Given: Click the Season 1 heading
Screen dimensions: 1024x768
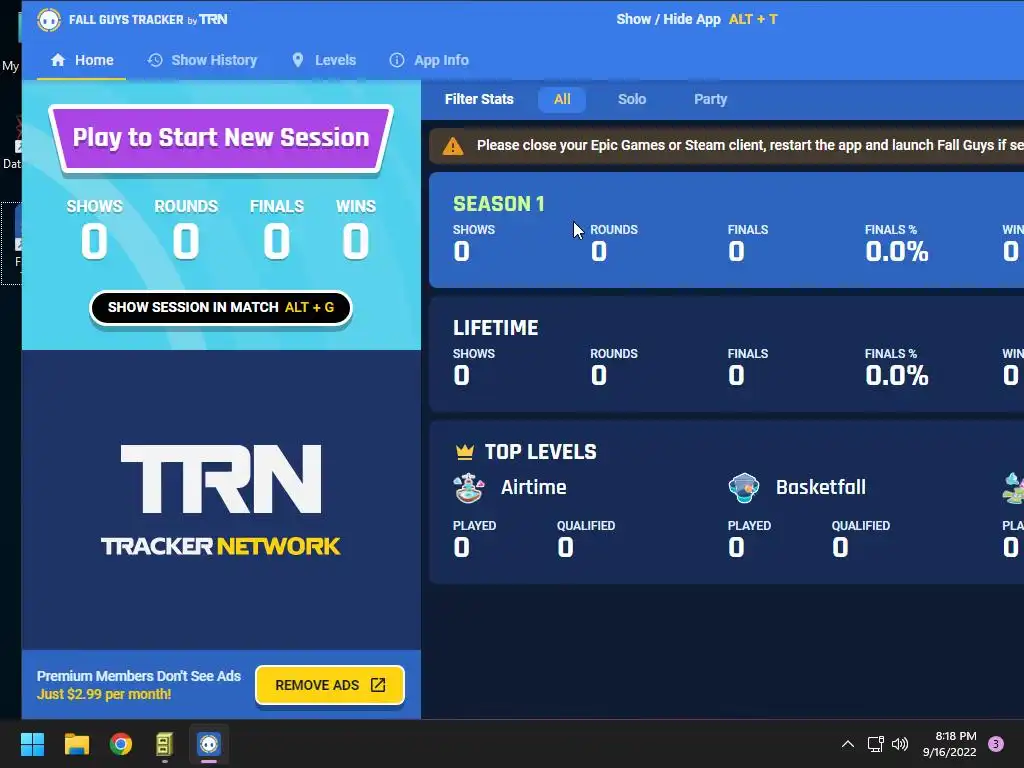Looking at the screenshot, I should tap(499, 204).
